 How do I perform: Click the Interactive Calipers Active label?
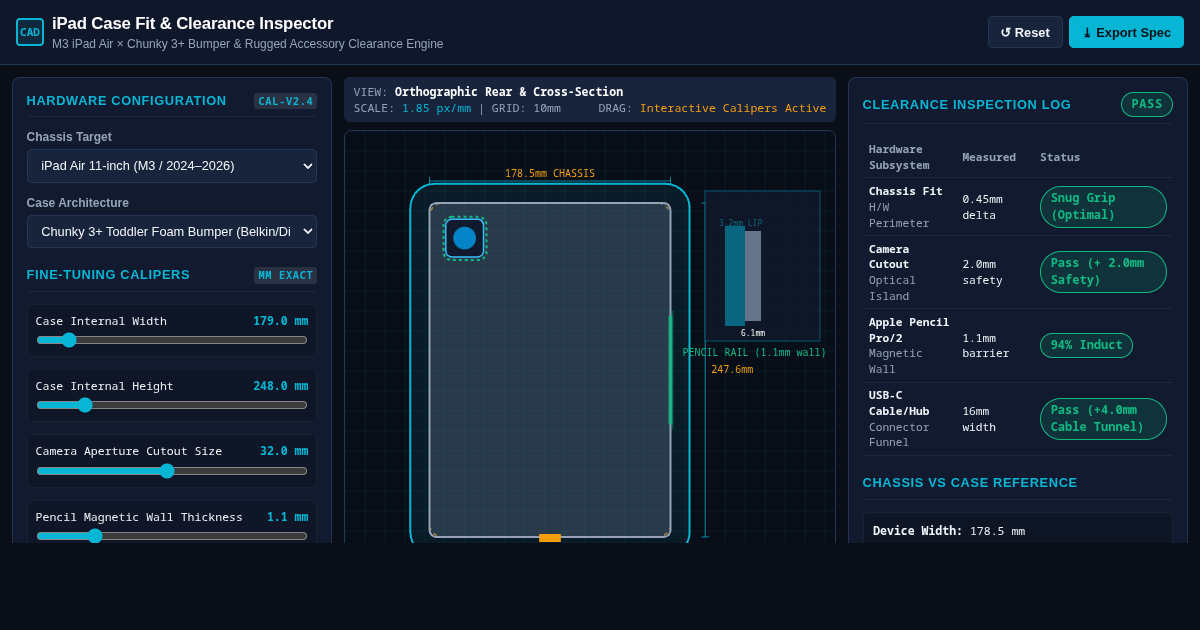point(733,108)
